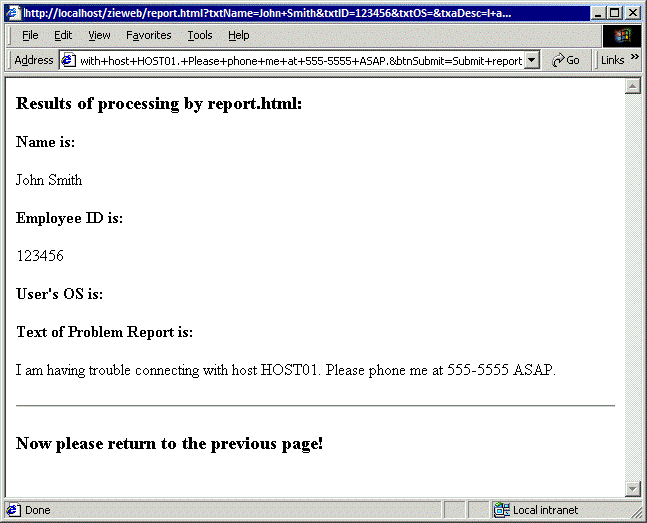Click the 'John Smith' text
This screenshot has width=647, height=523.
tap(49, 180)
